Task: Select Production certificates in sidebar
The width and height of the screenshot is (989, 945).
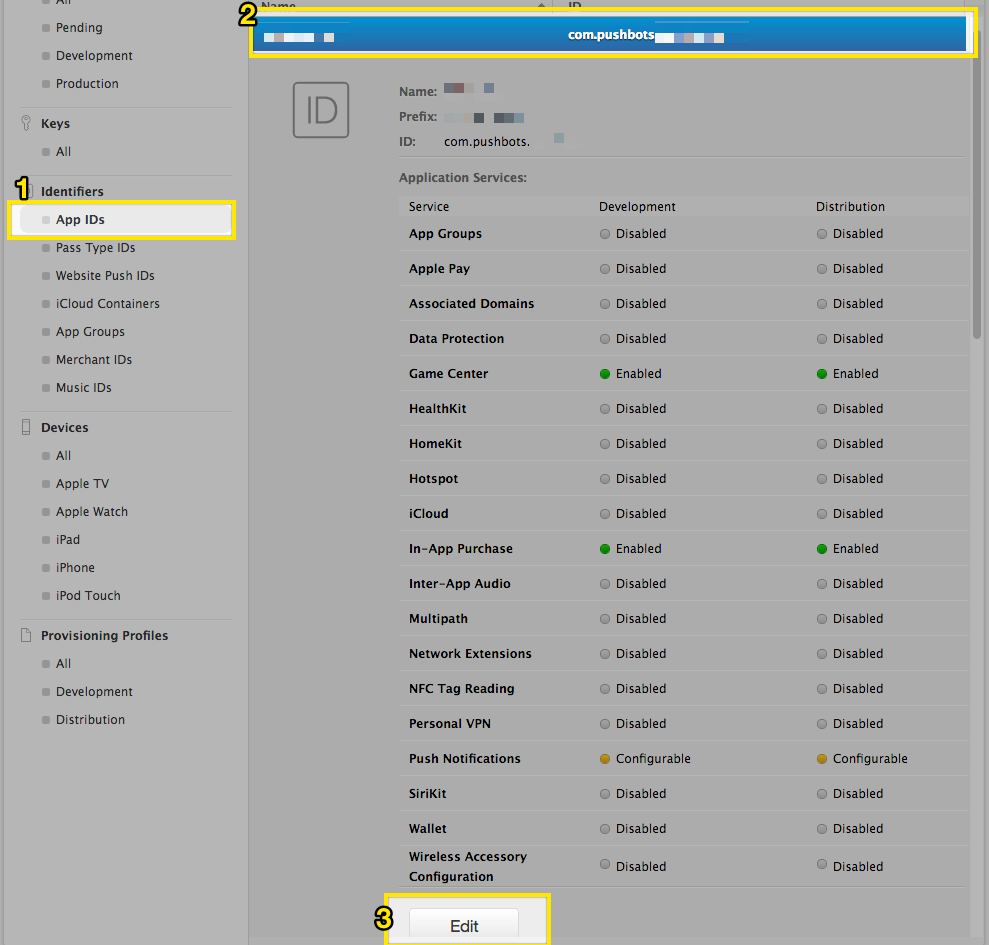Action: click(x=87, y=84)
